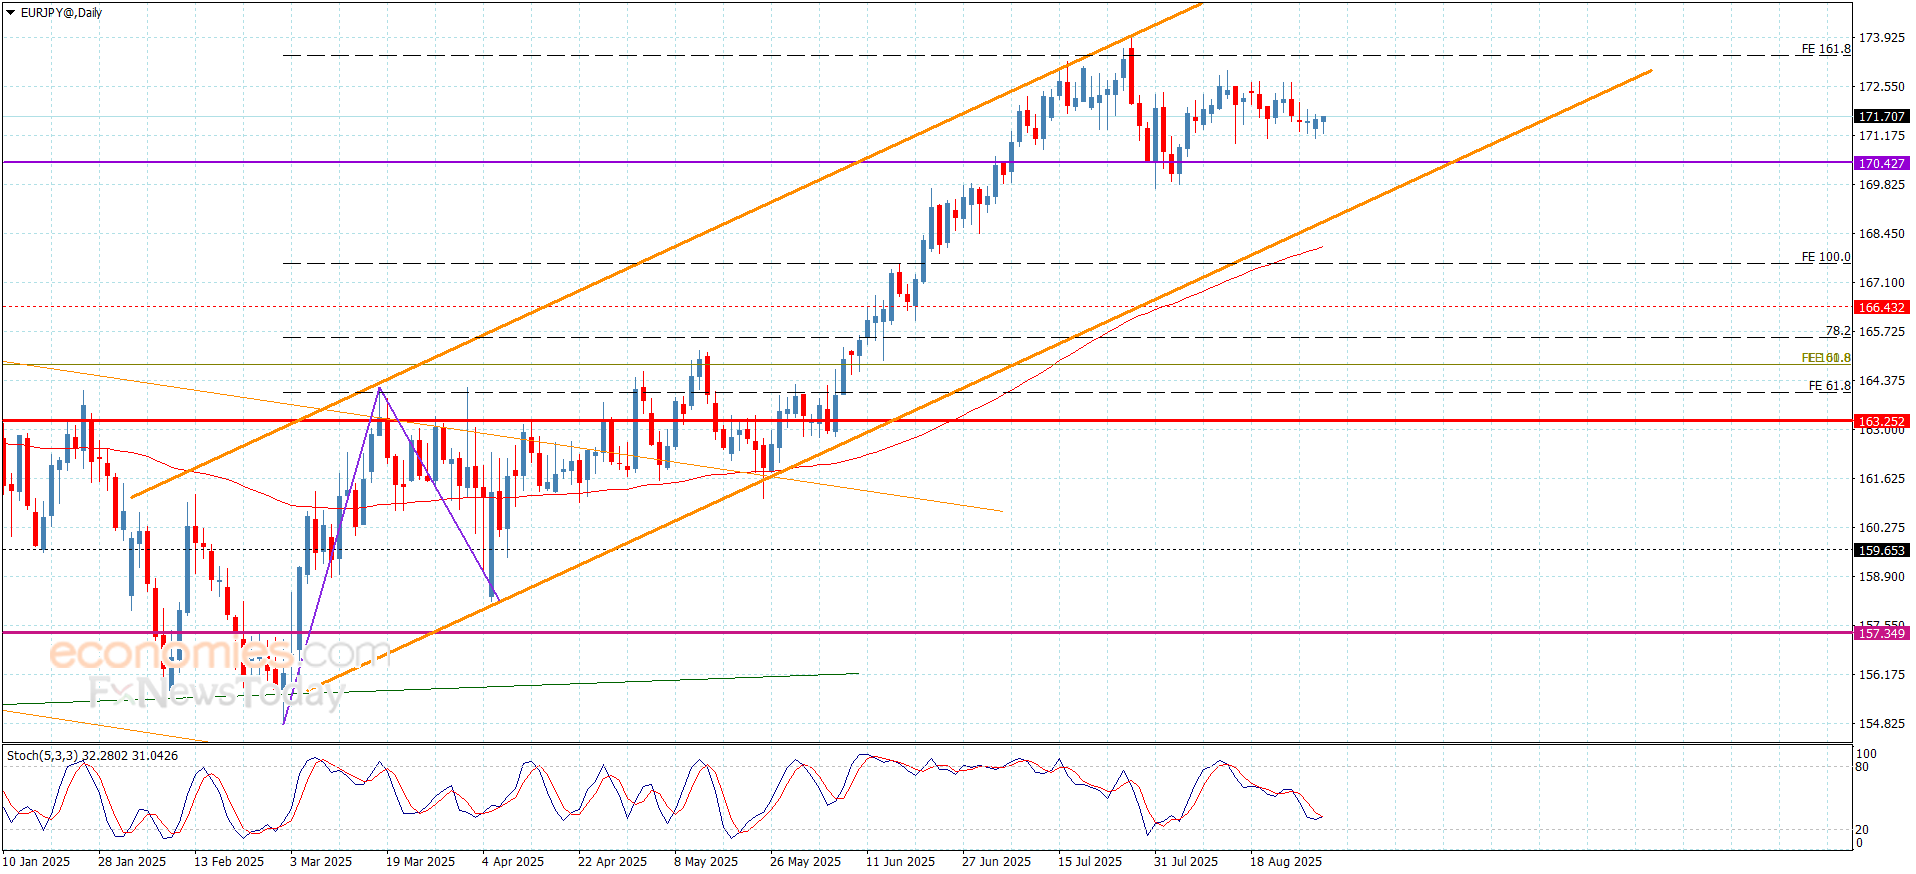Viewport: 1916px width, 874px height.
Task: Click the 171.175 price axis label
Action: click(x=1881, y=136)
